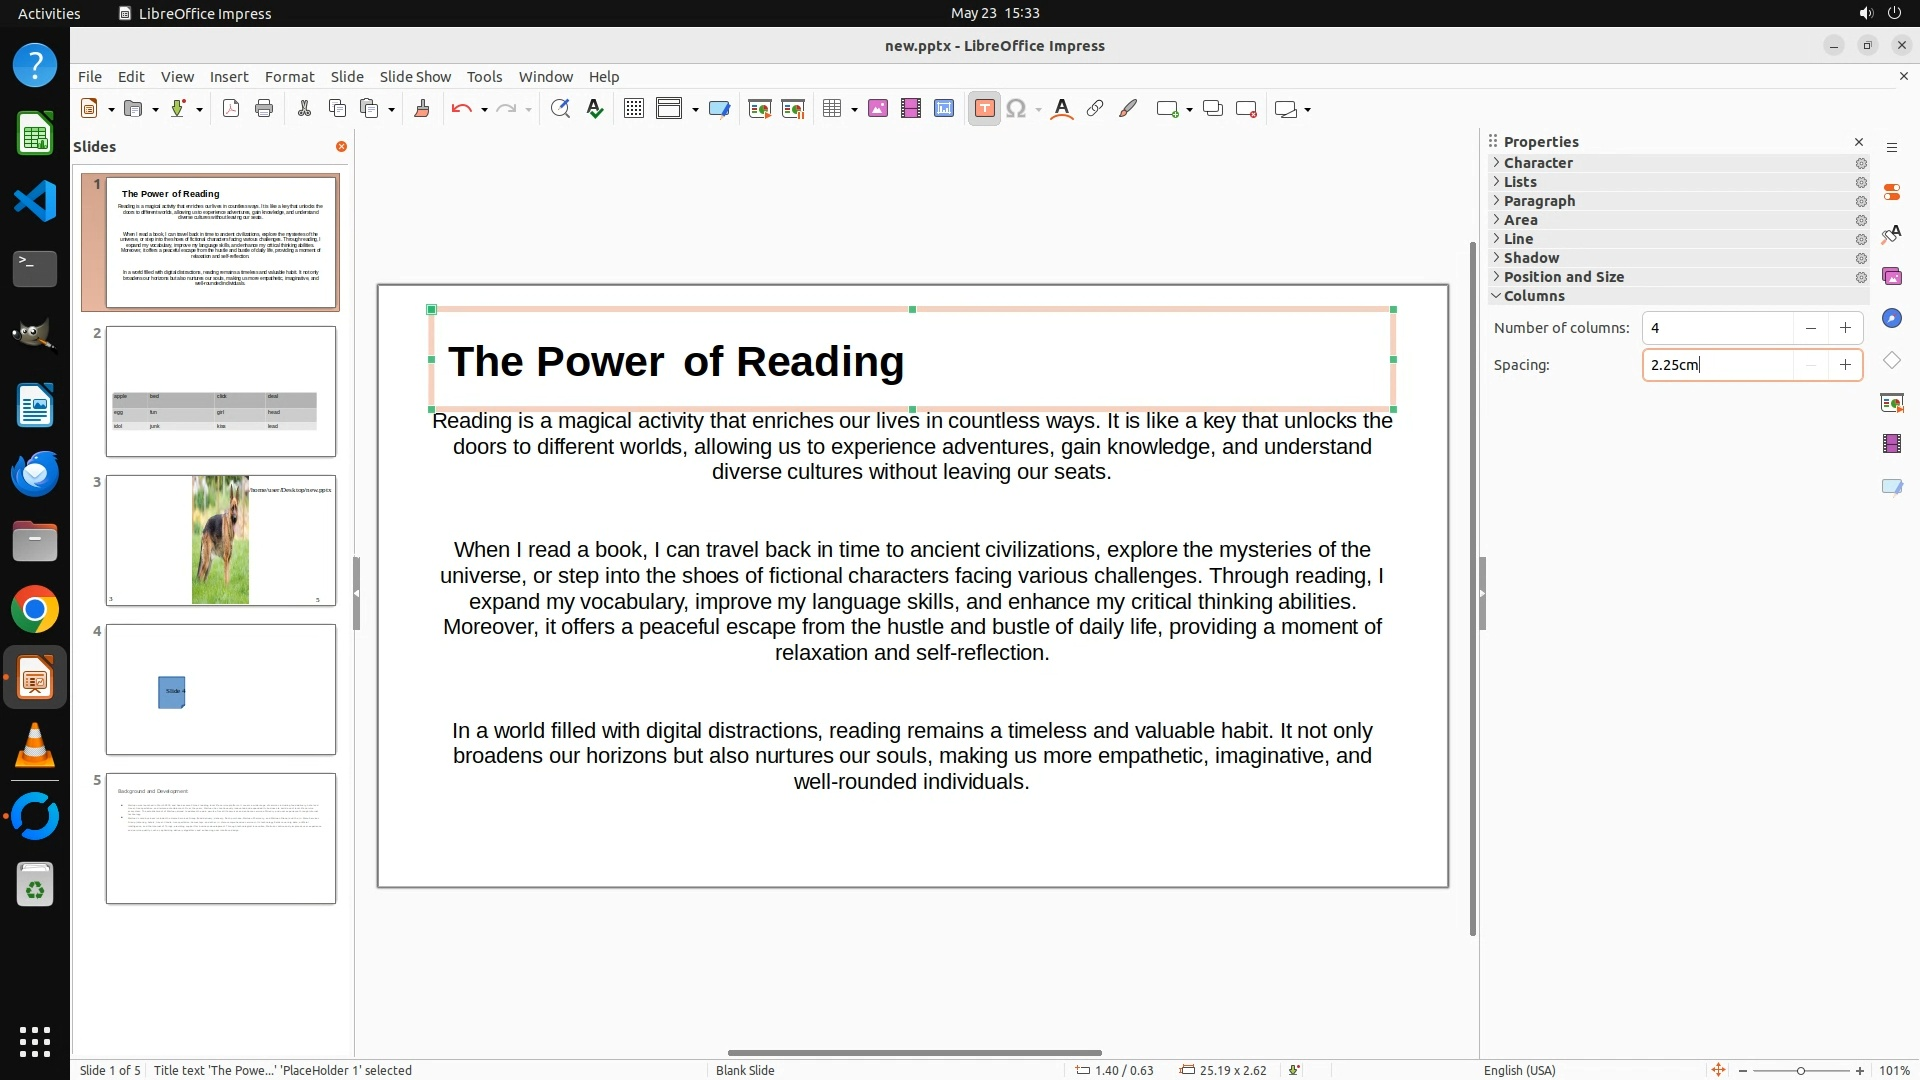The image size is (1920, 1080).
Task: Expand the Character properties section
Action: point(1538,163)
